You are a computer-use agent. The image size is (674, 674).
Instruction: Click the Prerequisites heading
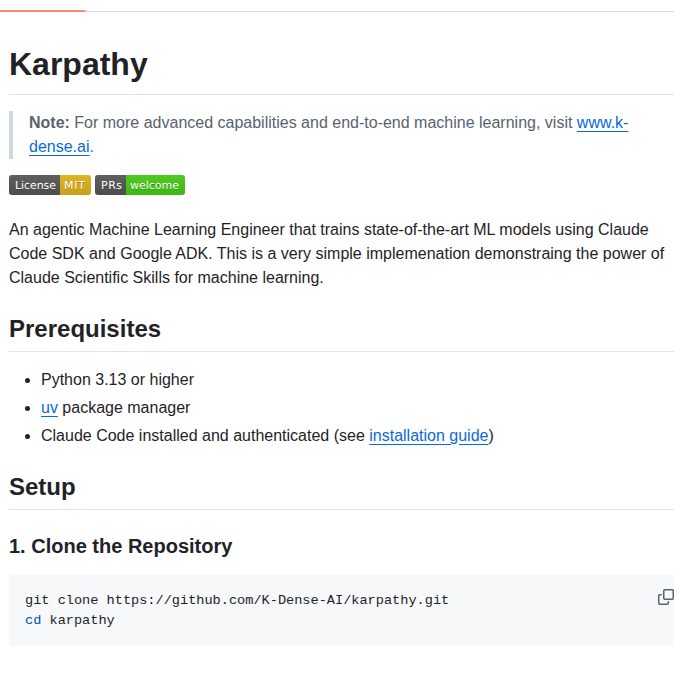[85, 329]
